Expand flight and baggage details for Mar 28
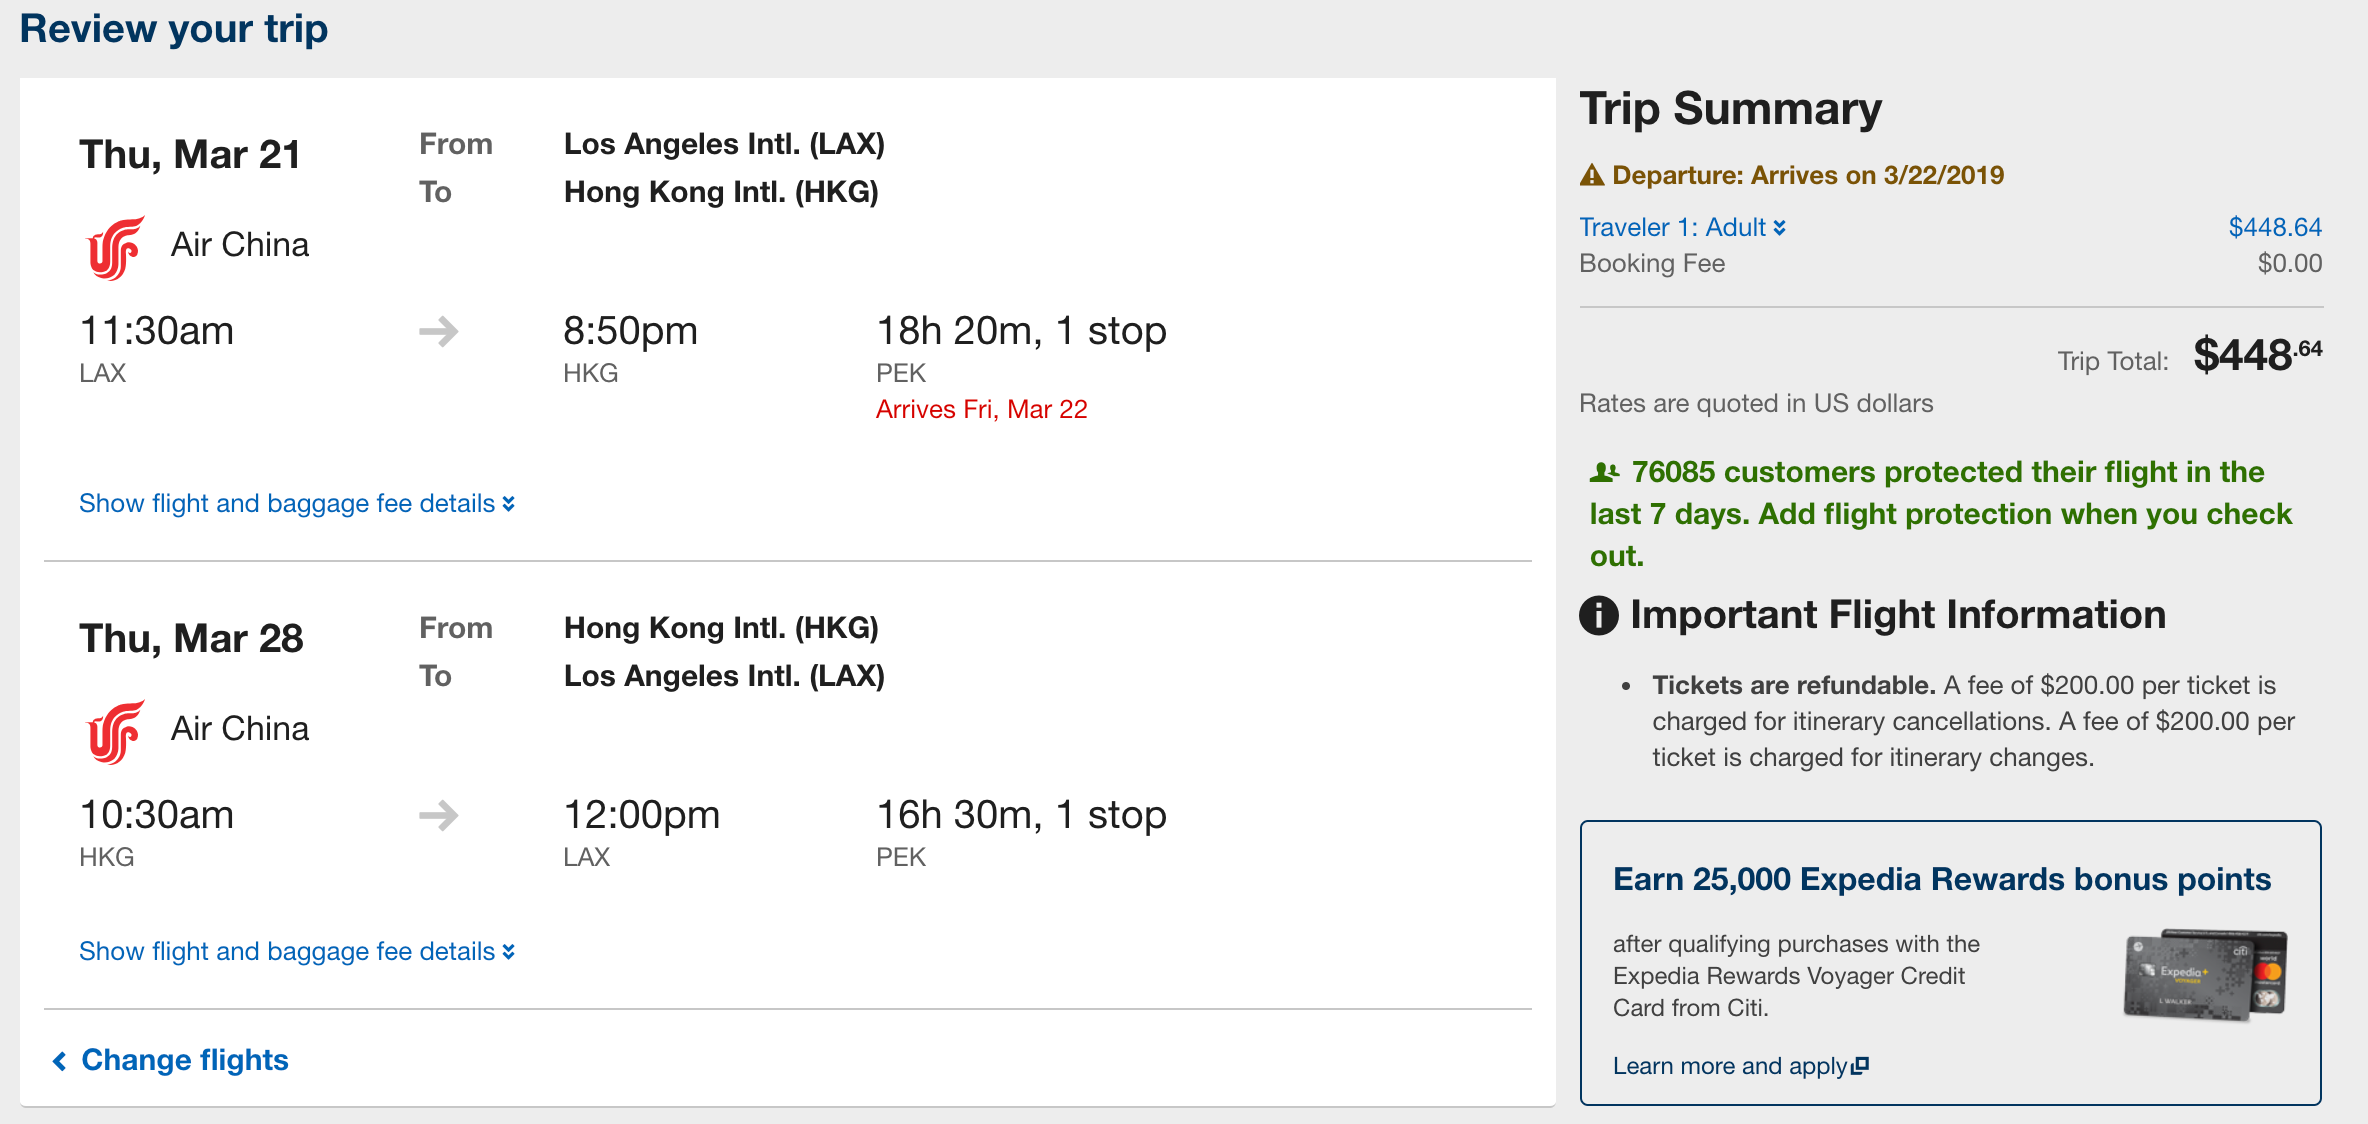The width and height of the screenshot is (2368, 1124). [x=297, y=951]
